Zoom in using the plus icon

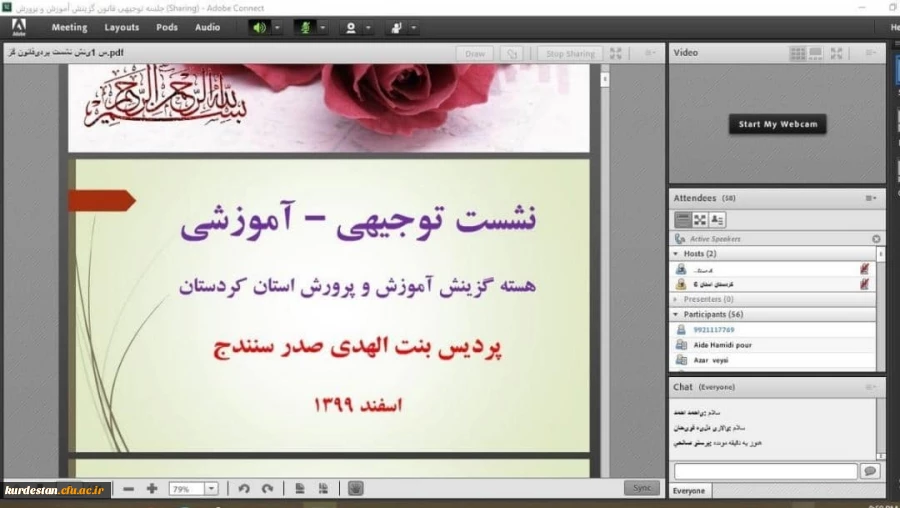coord(152,489)
